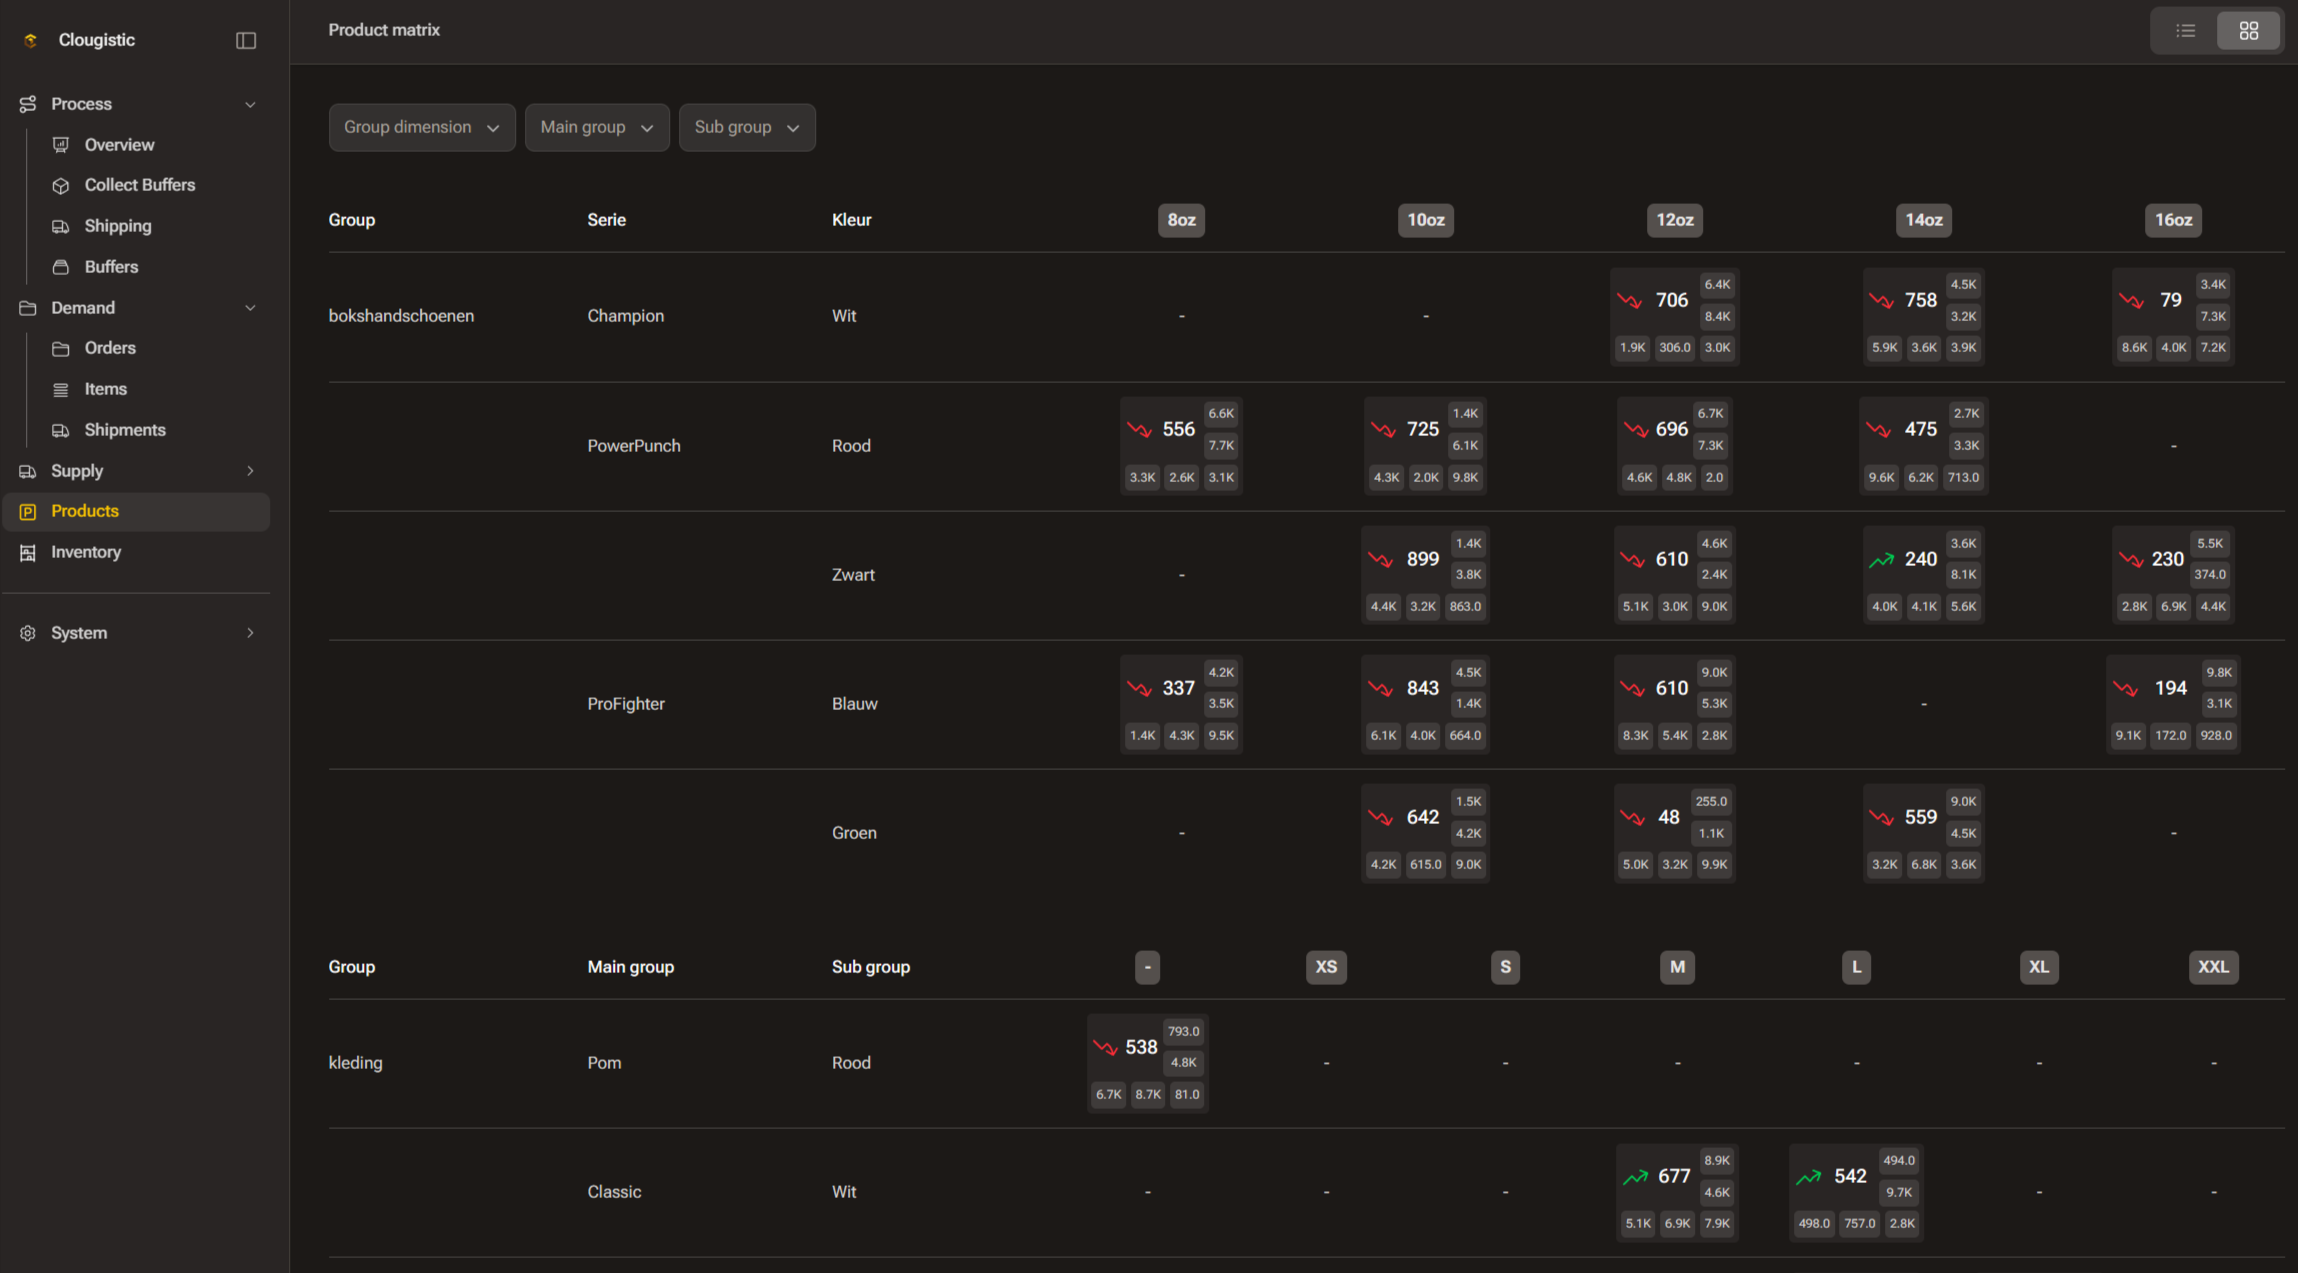Click the Zwart kleur label
2298x1273 pixels.
[x=853, y=575]
